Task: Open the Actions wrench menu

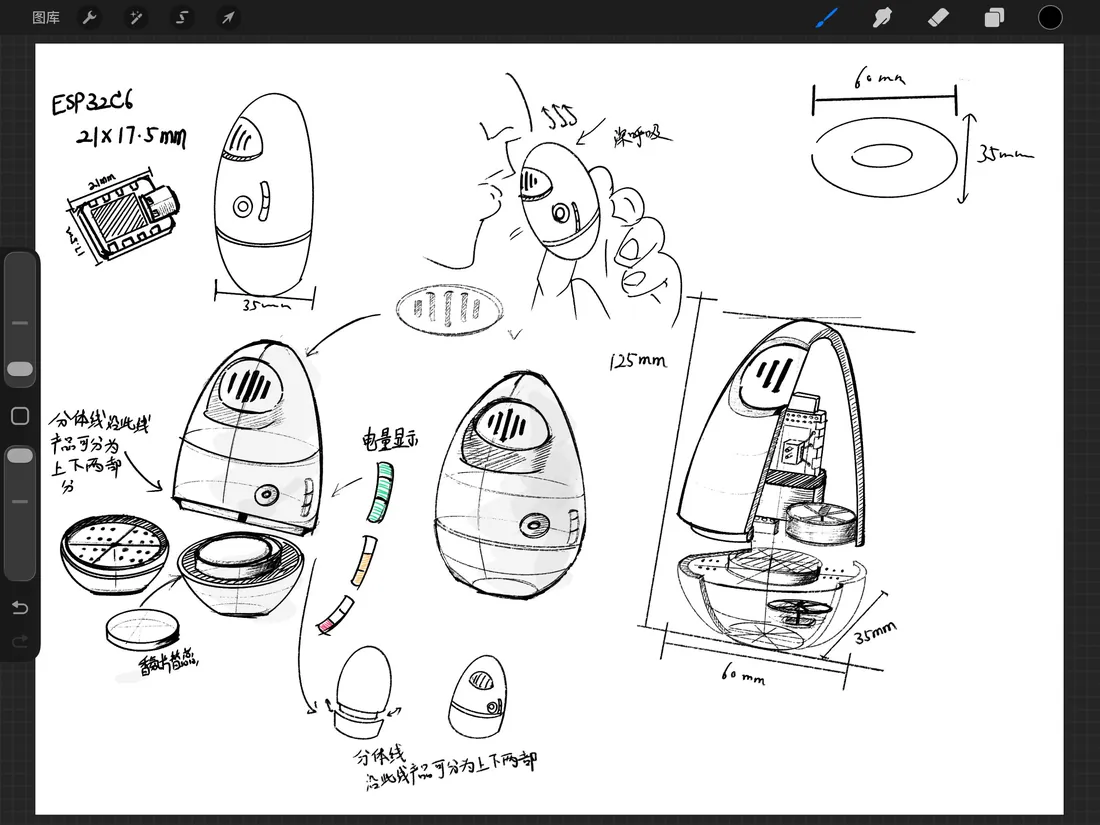Action: [x=89, y=18]
